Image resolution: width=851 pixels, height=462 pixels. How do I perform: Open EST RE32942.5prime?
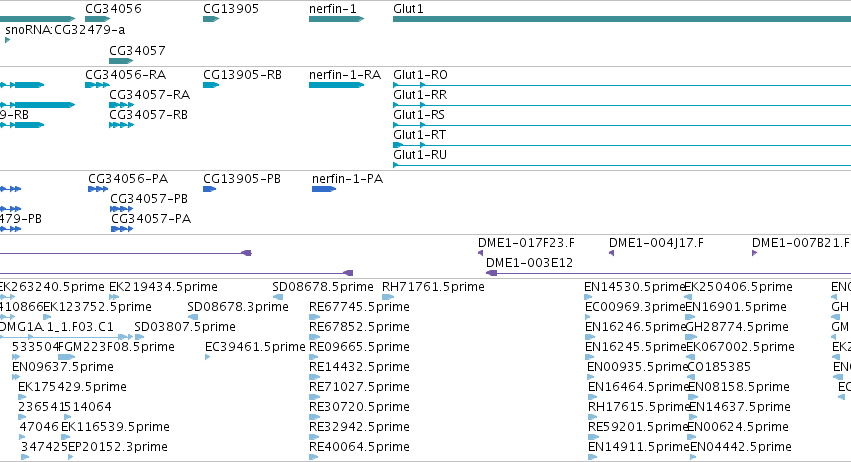pyautogui.click(x=359, y=427)
